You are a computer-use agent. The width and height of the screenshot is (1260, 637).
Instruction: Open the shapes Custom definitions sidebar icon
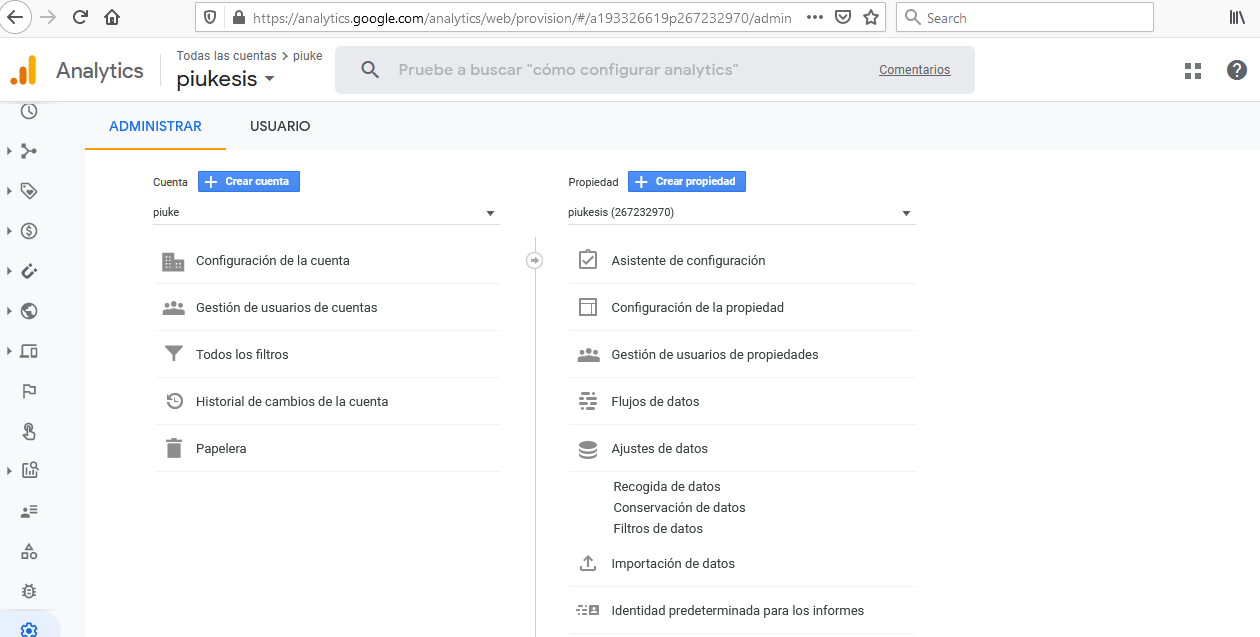pos(29,551)
